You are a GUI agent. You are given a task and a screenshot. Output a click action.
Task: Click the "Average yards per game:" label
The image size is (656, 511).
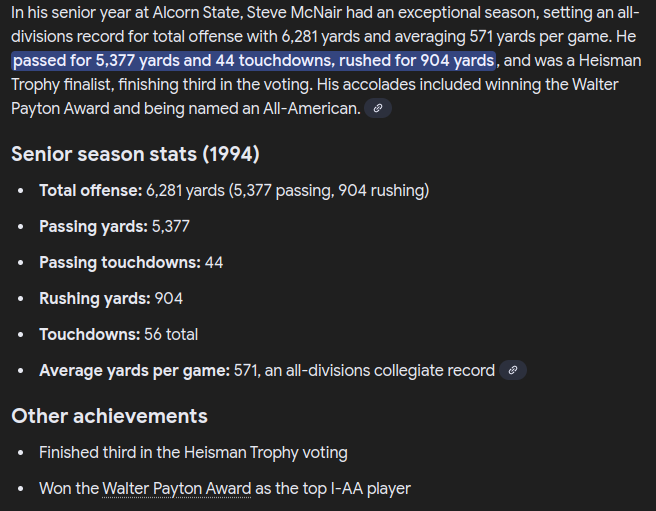coord(134,370)
